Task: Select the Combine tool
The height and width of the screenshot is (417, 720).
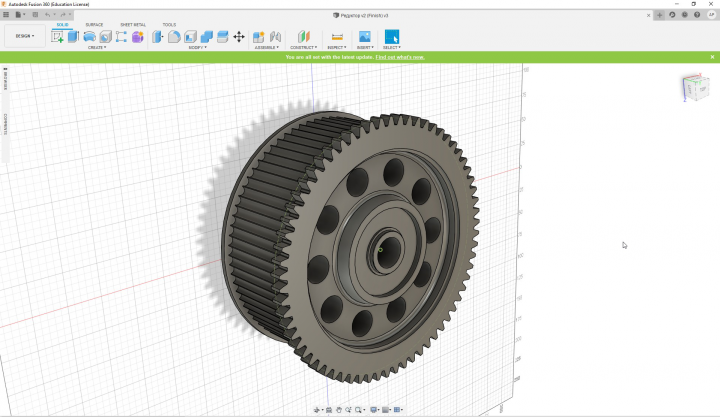Action: tap(207, 37)
